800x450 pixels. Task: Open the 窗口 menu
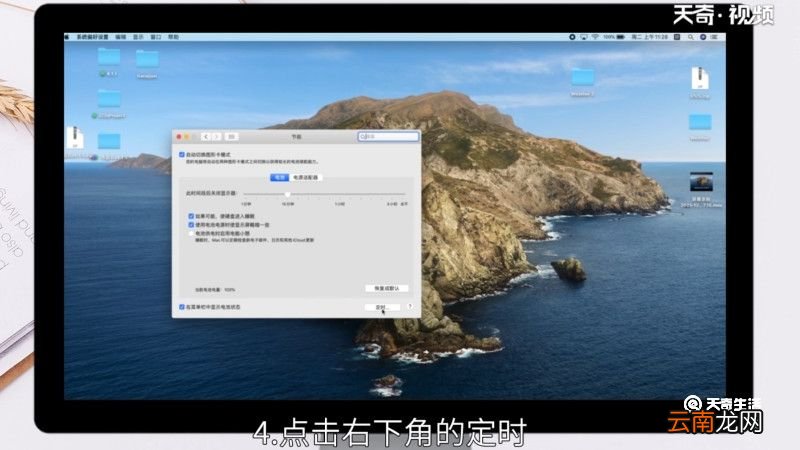pyautogui.click(x=156, y=37)
